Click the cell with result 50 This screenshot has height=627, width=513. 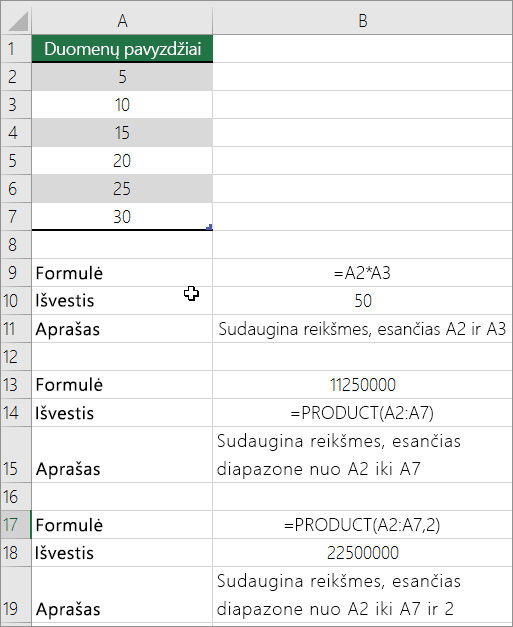pyautogui.click(x=363, y=301)
